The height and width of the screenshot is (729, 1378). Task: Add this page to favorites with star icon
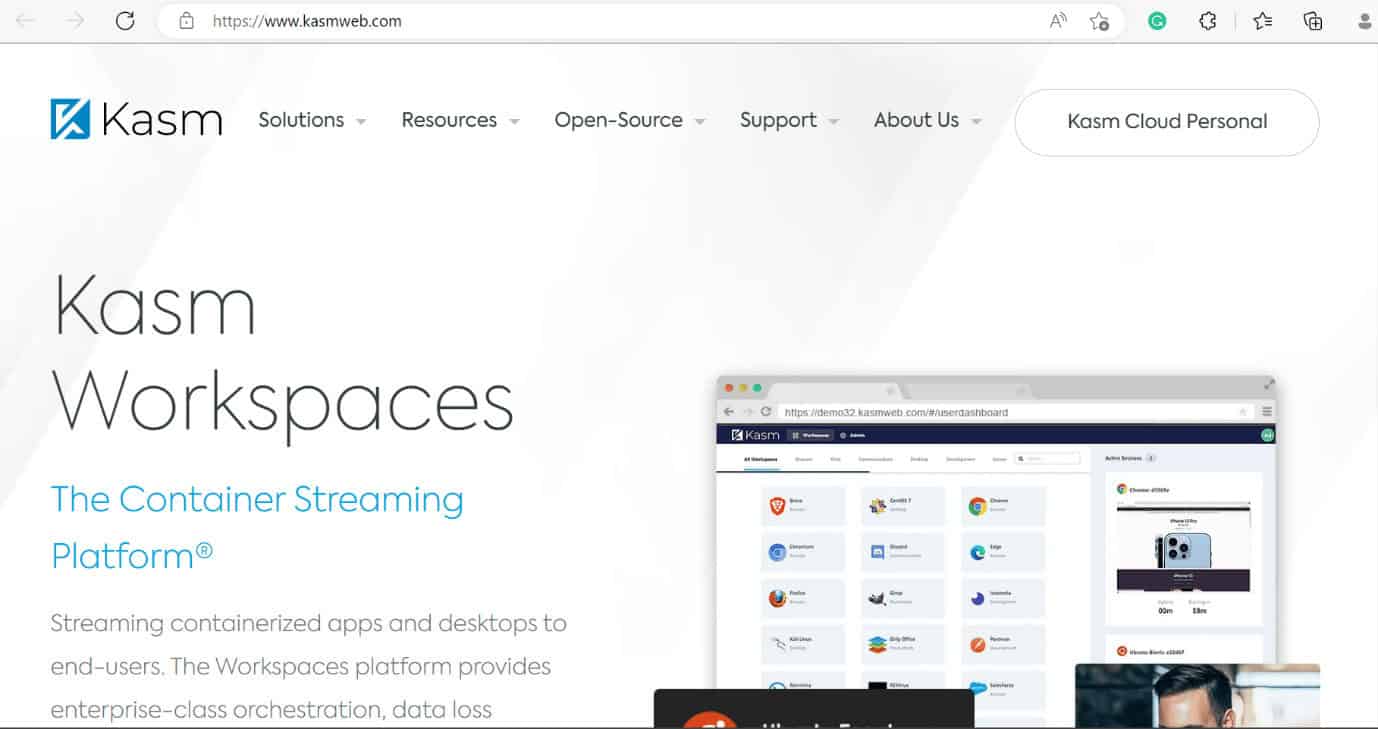pyautogui.click(x=1099, y=21)
